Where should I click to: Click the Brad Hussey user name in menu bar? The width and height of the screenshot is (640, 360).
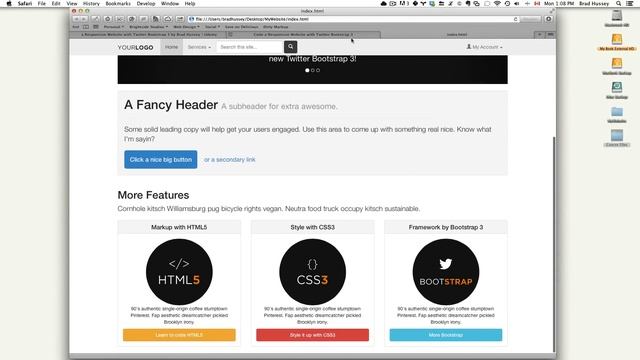594,3
